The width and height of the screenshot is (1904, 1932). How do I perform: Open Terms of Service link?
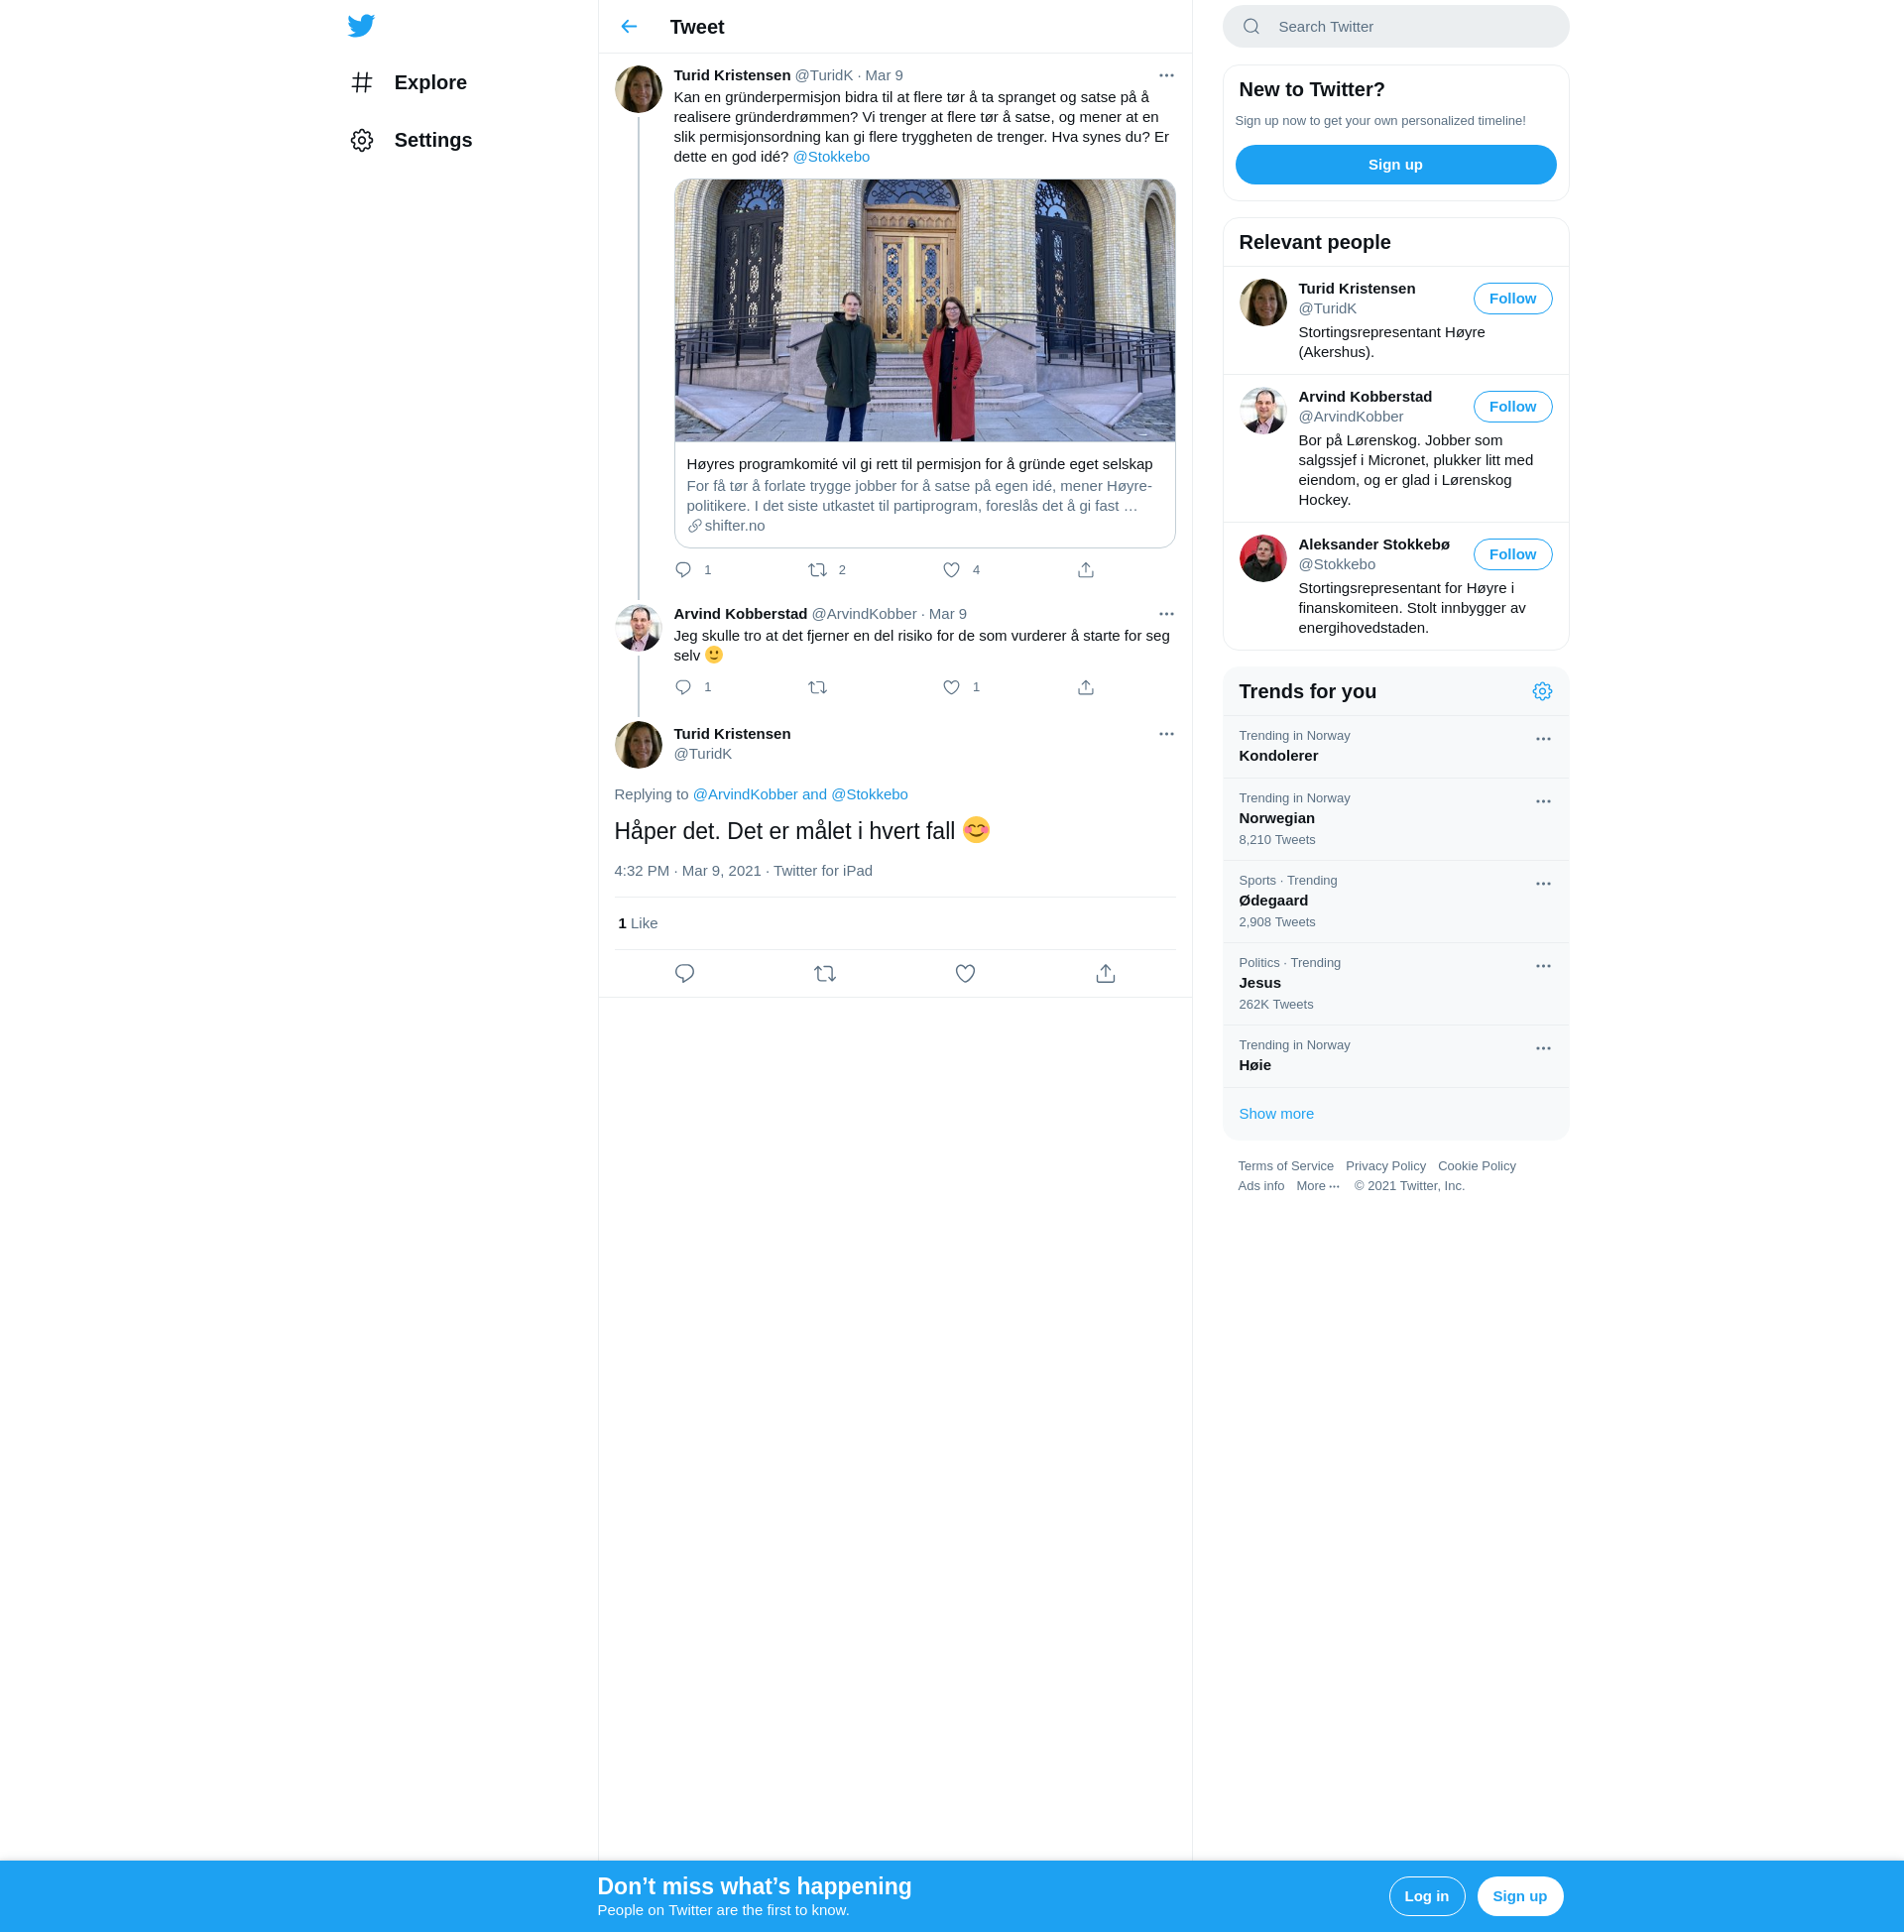(x=1285, y=1167)
